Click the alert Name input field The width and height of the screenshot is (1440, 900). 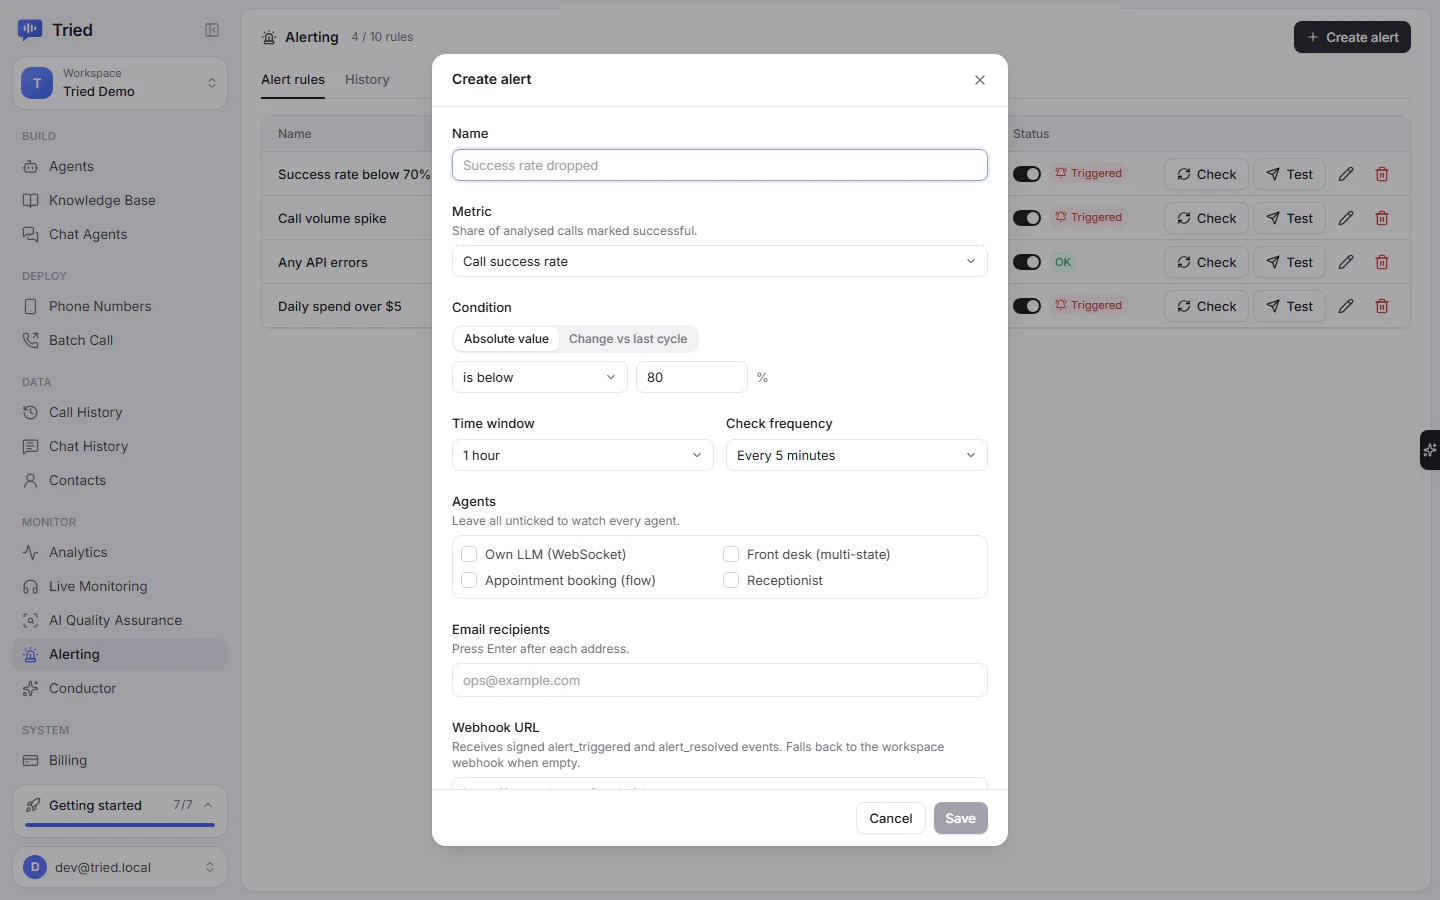click(720, 165)
